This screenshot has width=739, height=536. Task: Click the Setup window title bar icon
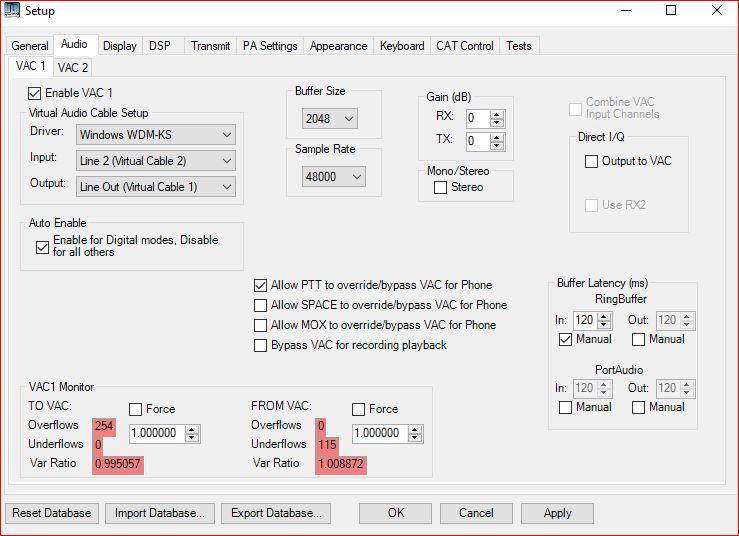pos(13,11)
